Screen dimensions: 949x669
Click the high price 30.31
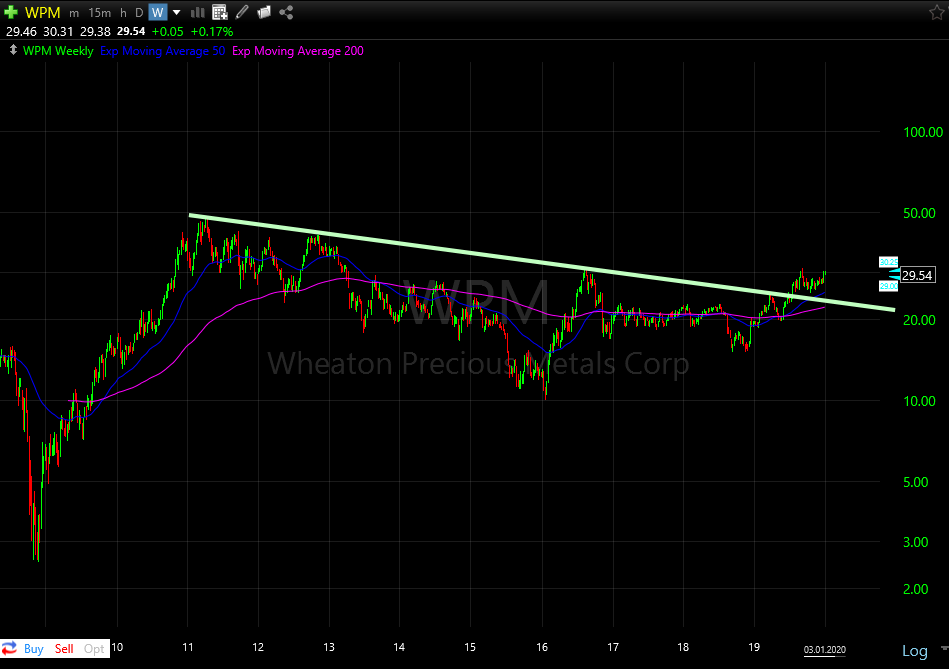tap(58, 31)
